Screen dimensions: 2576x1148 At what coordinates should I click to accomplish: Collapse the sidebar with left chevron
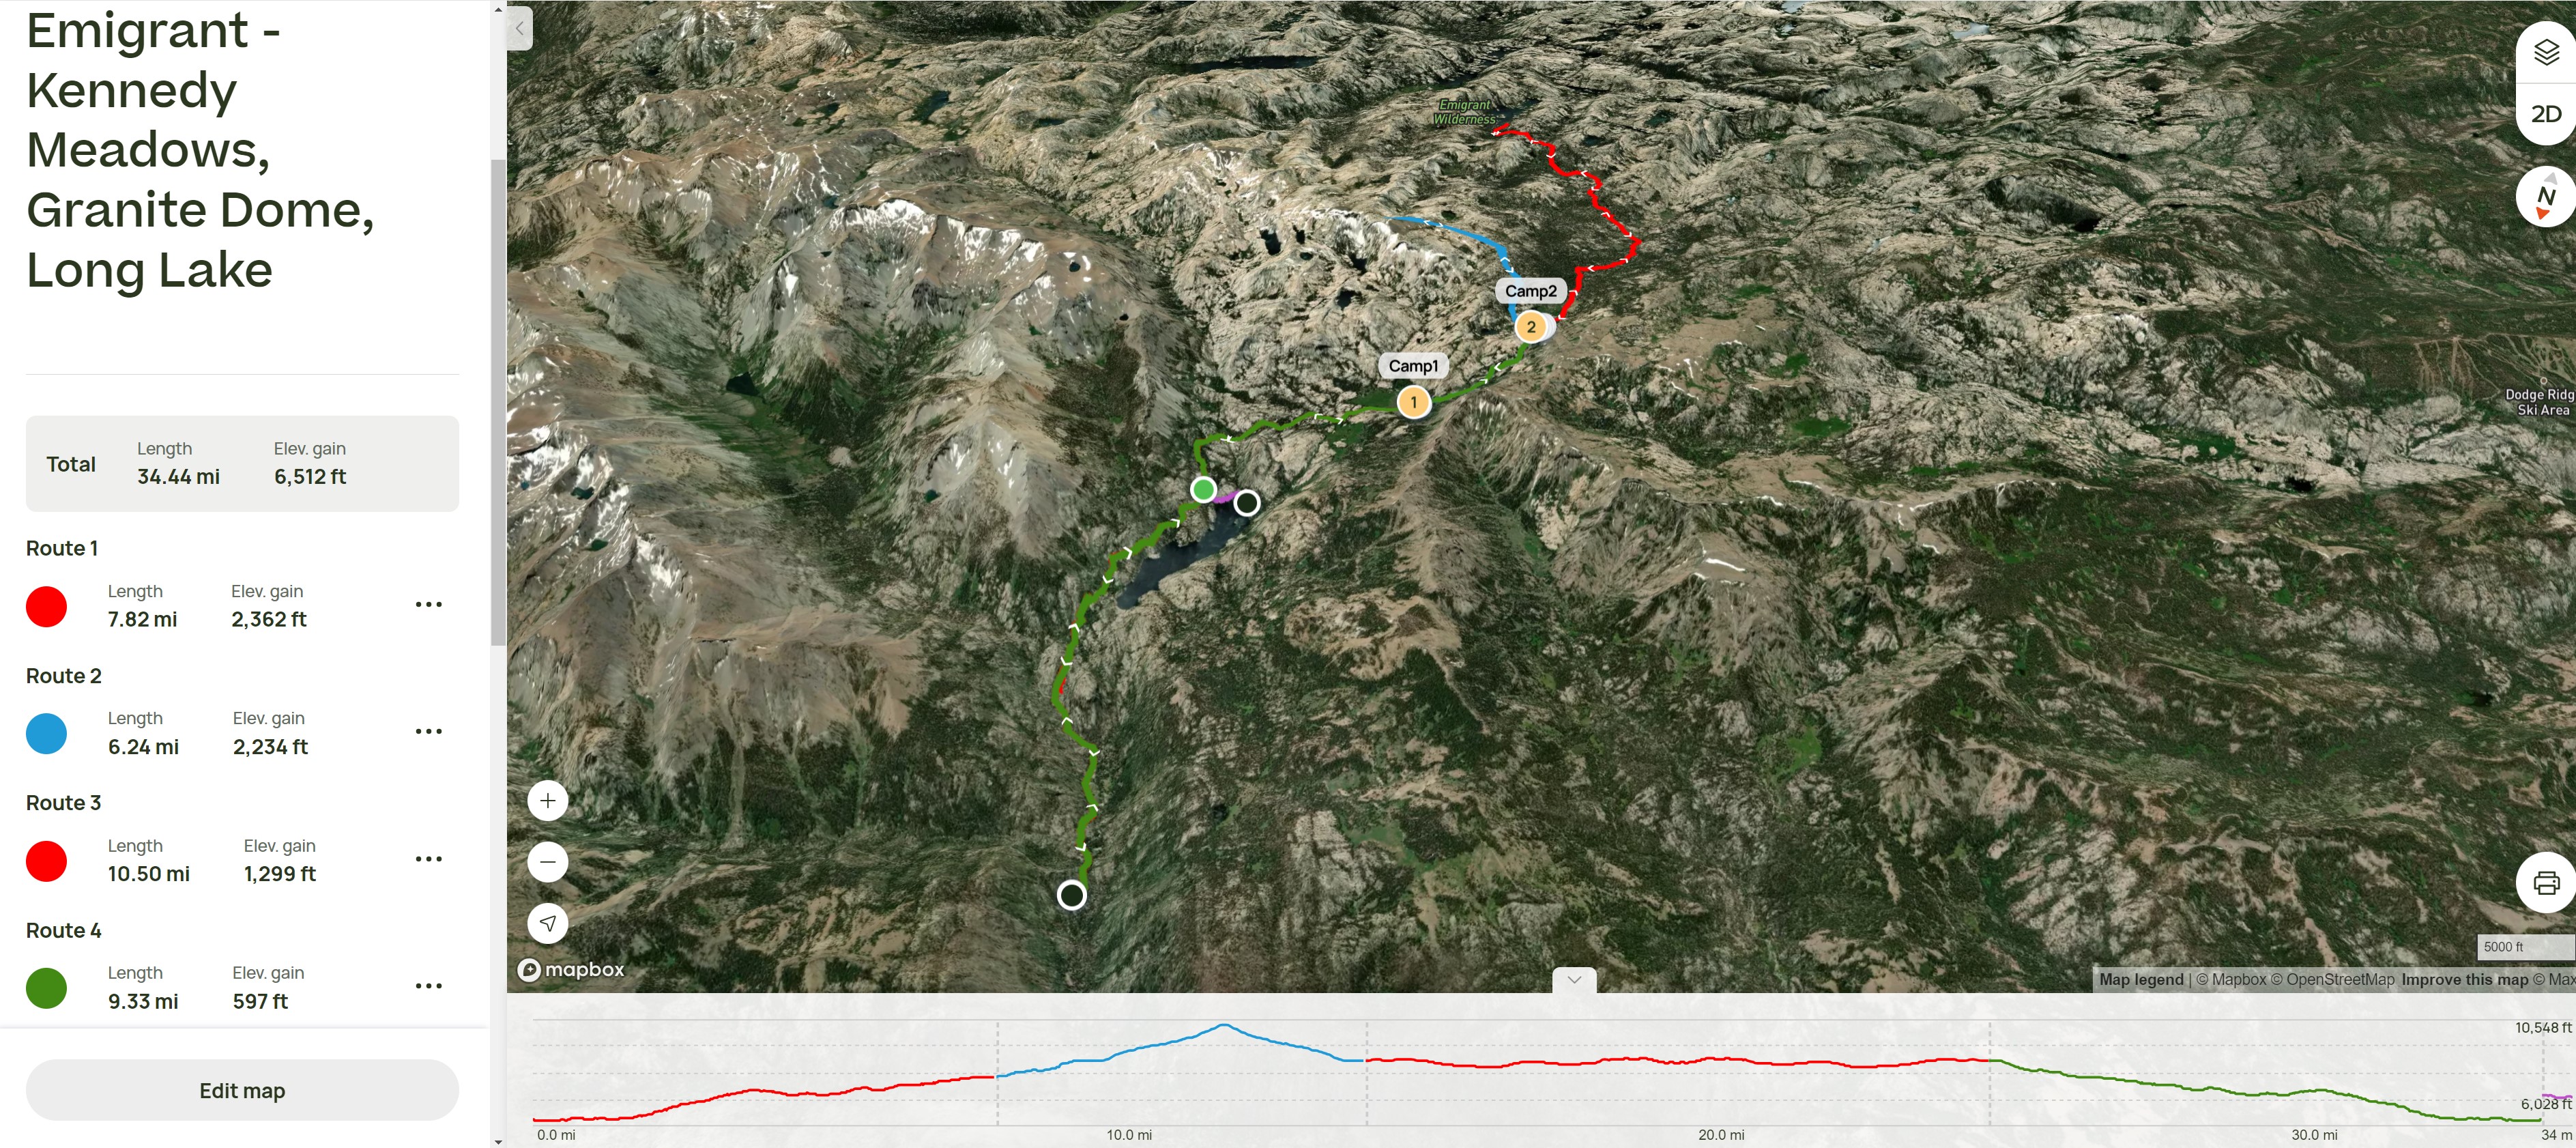pos(520,28)
